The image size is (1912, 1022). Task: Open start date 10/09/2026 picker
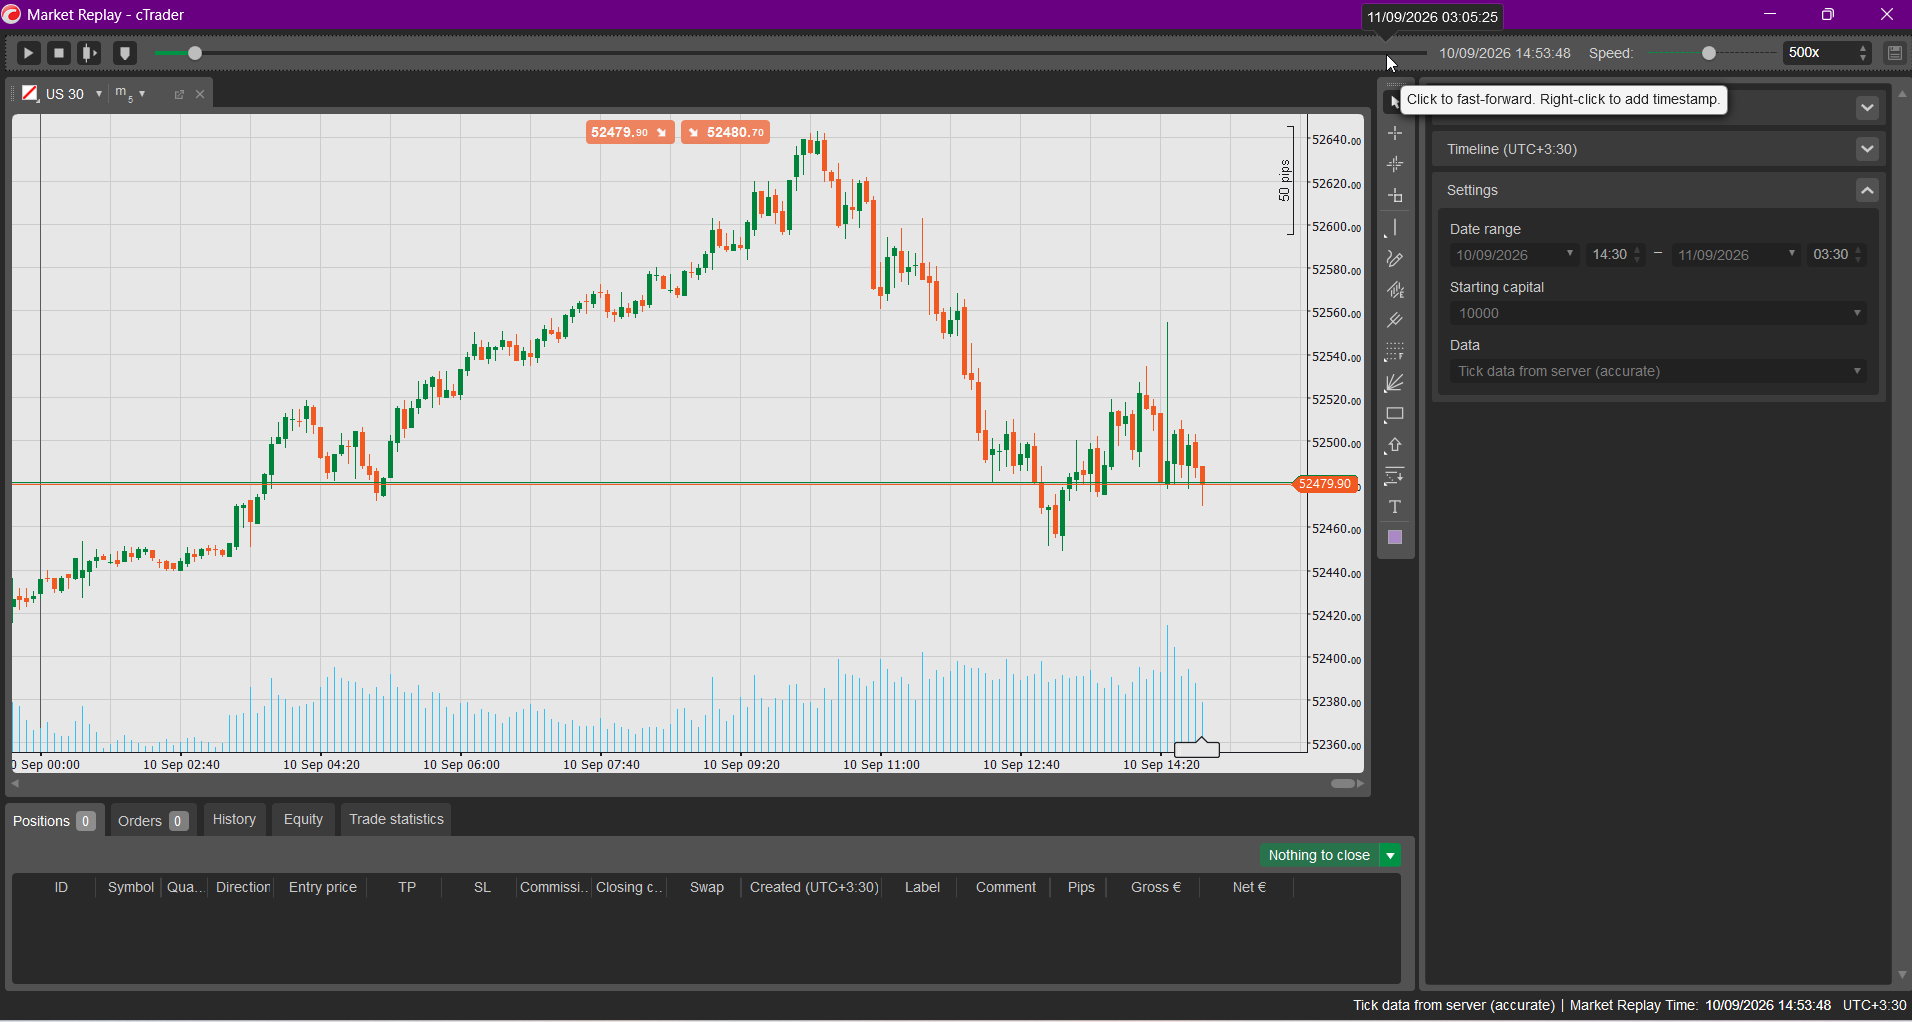coord(1514,255)
